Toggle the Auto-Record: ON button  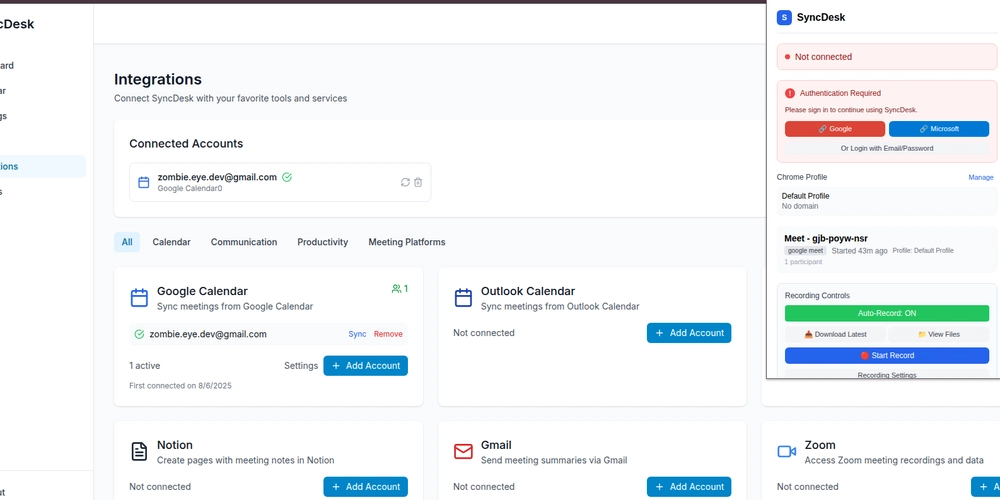tap(886, 313)
